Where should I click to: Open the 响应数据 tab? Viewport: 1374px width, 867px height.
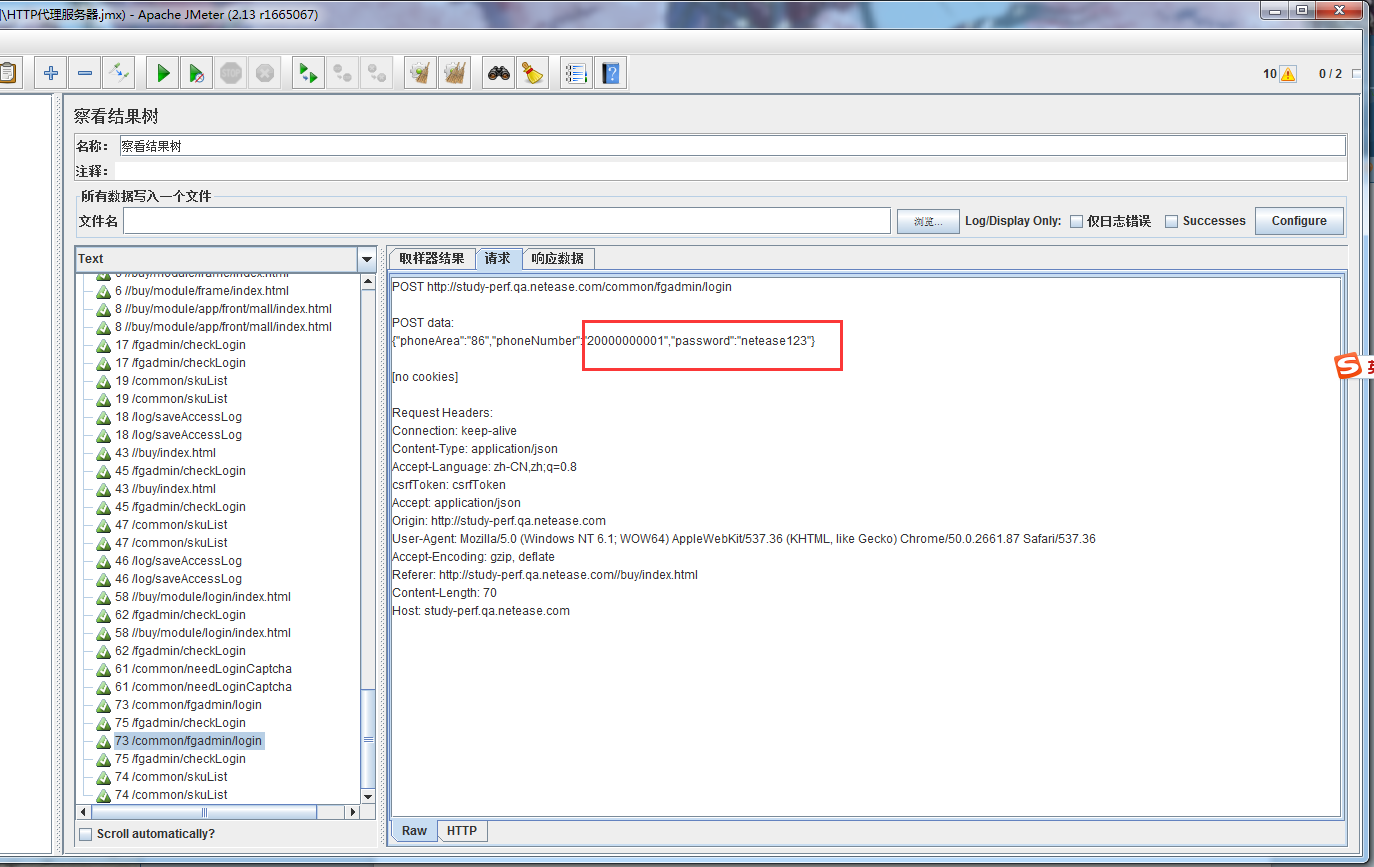[x=558, y=258]
